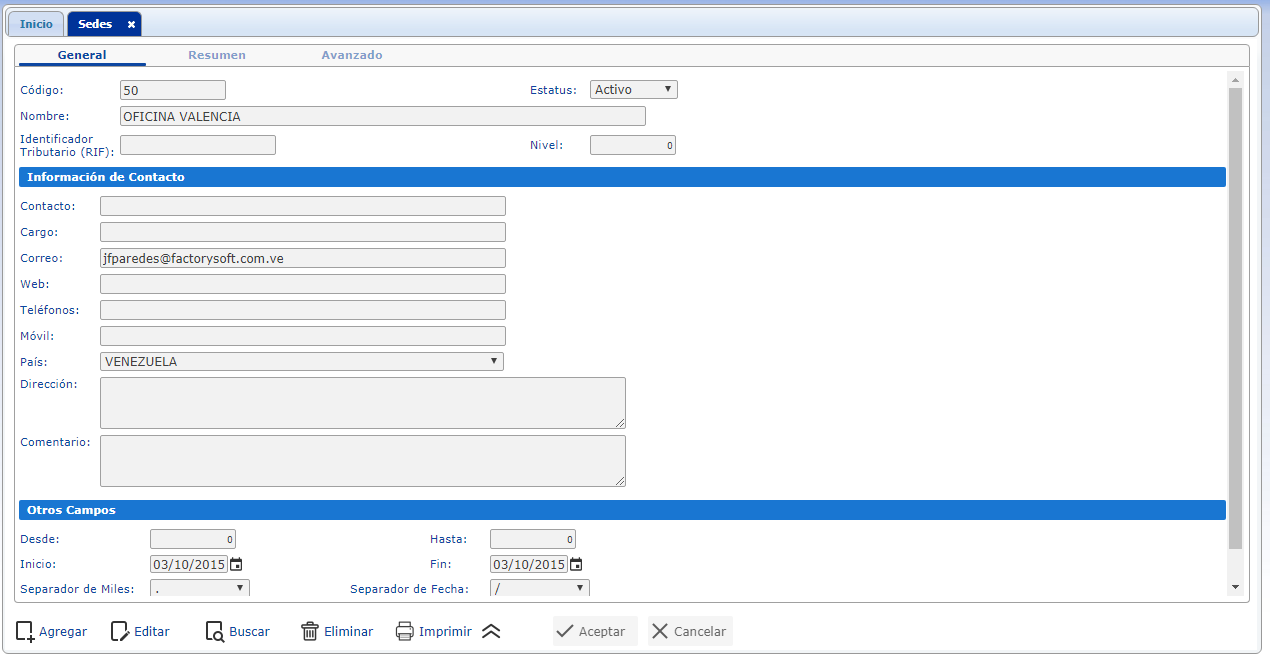Viewport: 1270px width, 659px height.
Task: Open the Fin date calendar icon
Action: [x=576, y=564]
